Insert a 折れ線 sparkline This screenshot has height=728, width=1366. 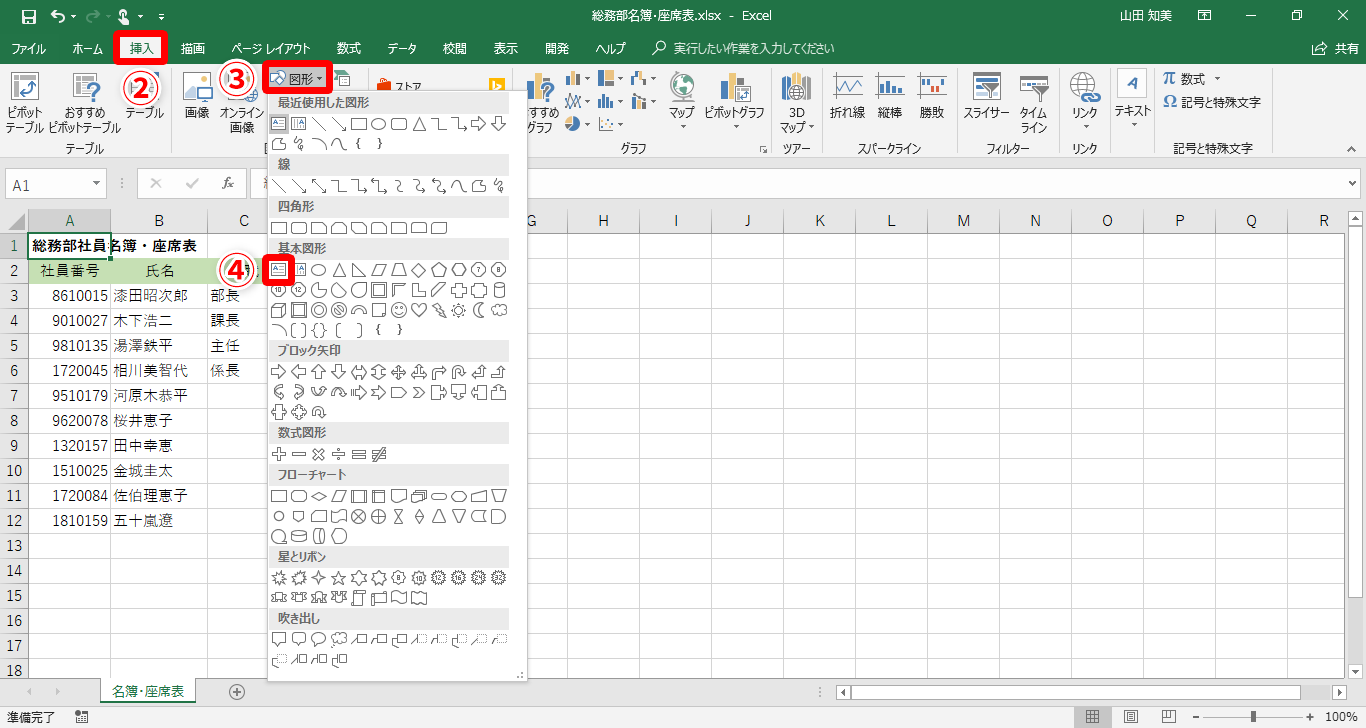[x=848, y=98]
